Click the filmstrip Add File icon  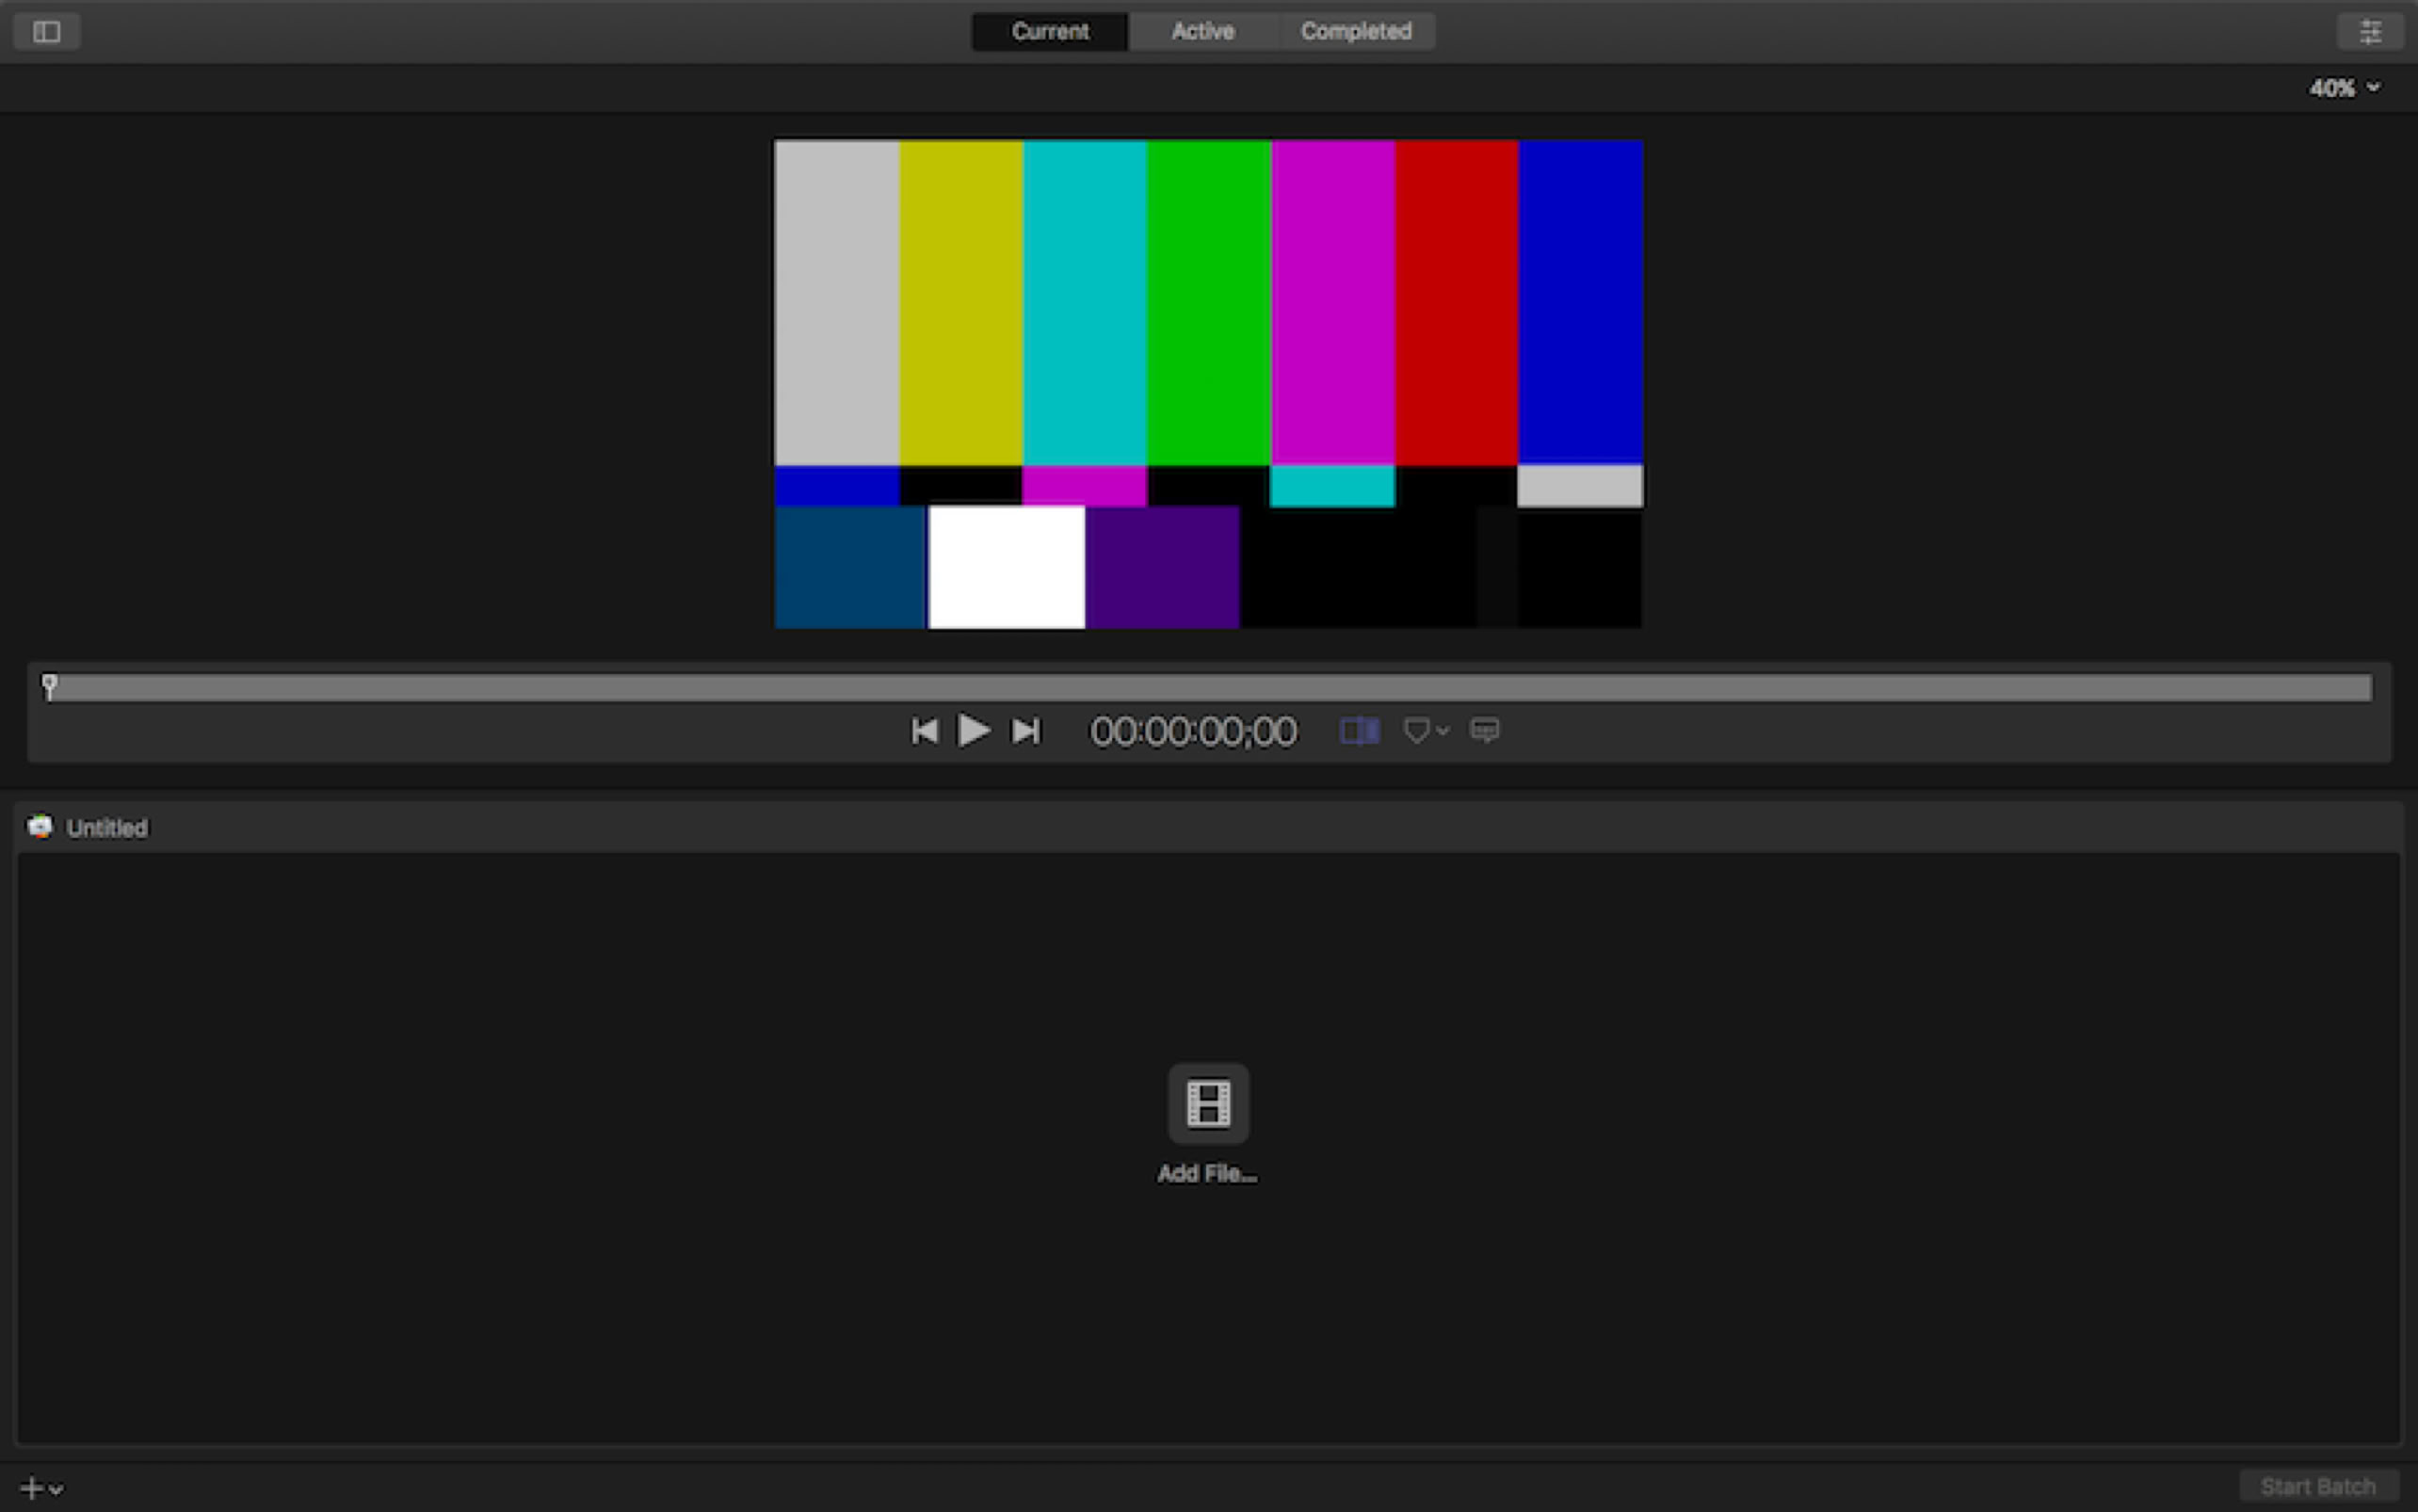tap(1208, 1103)
